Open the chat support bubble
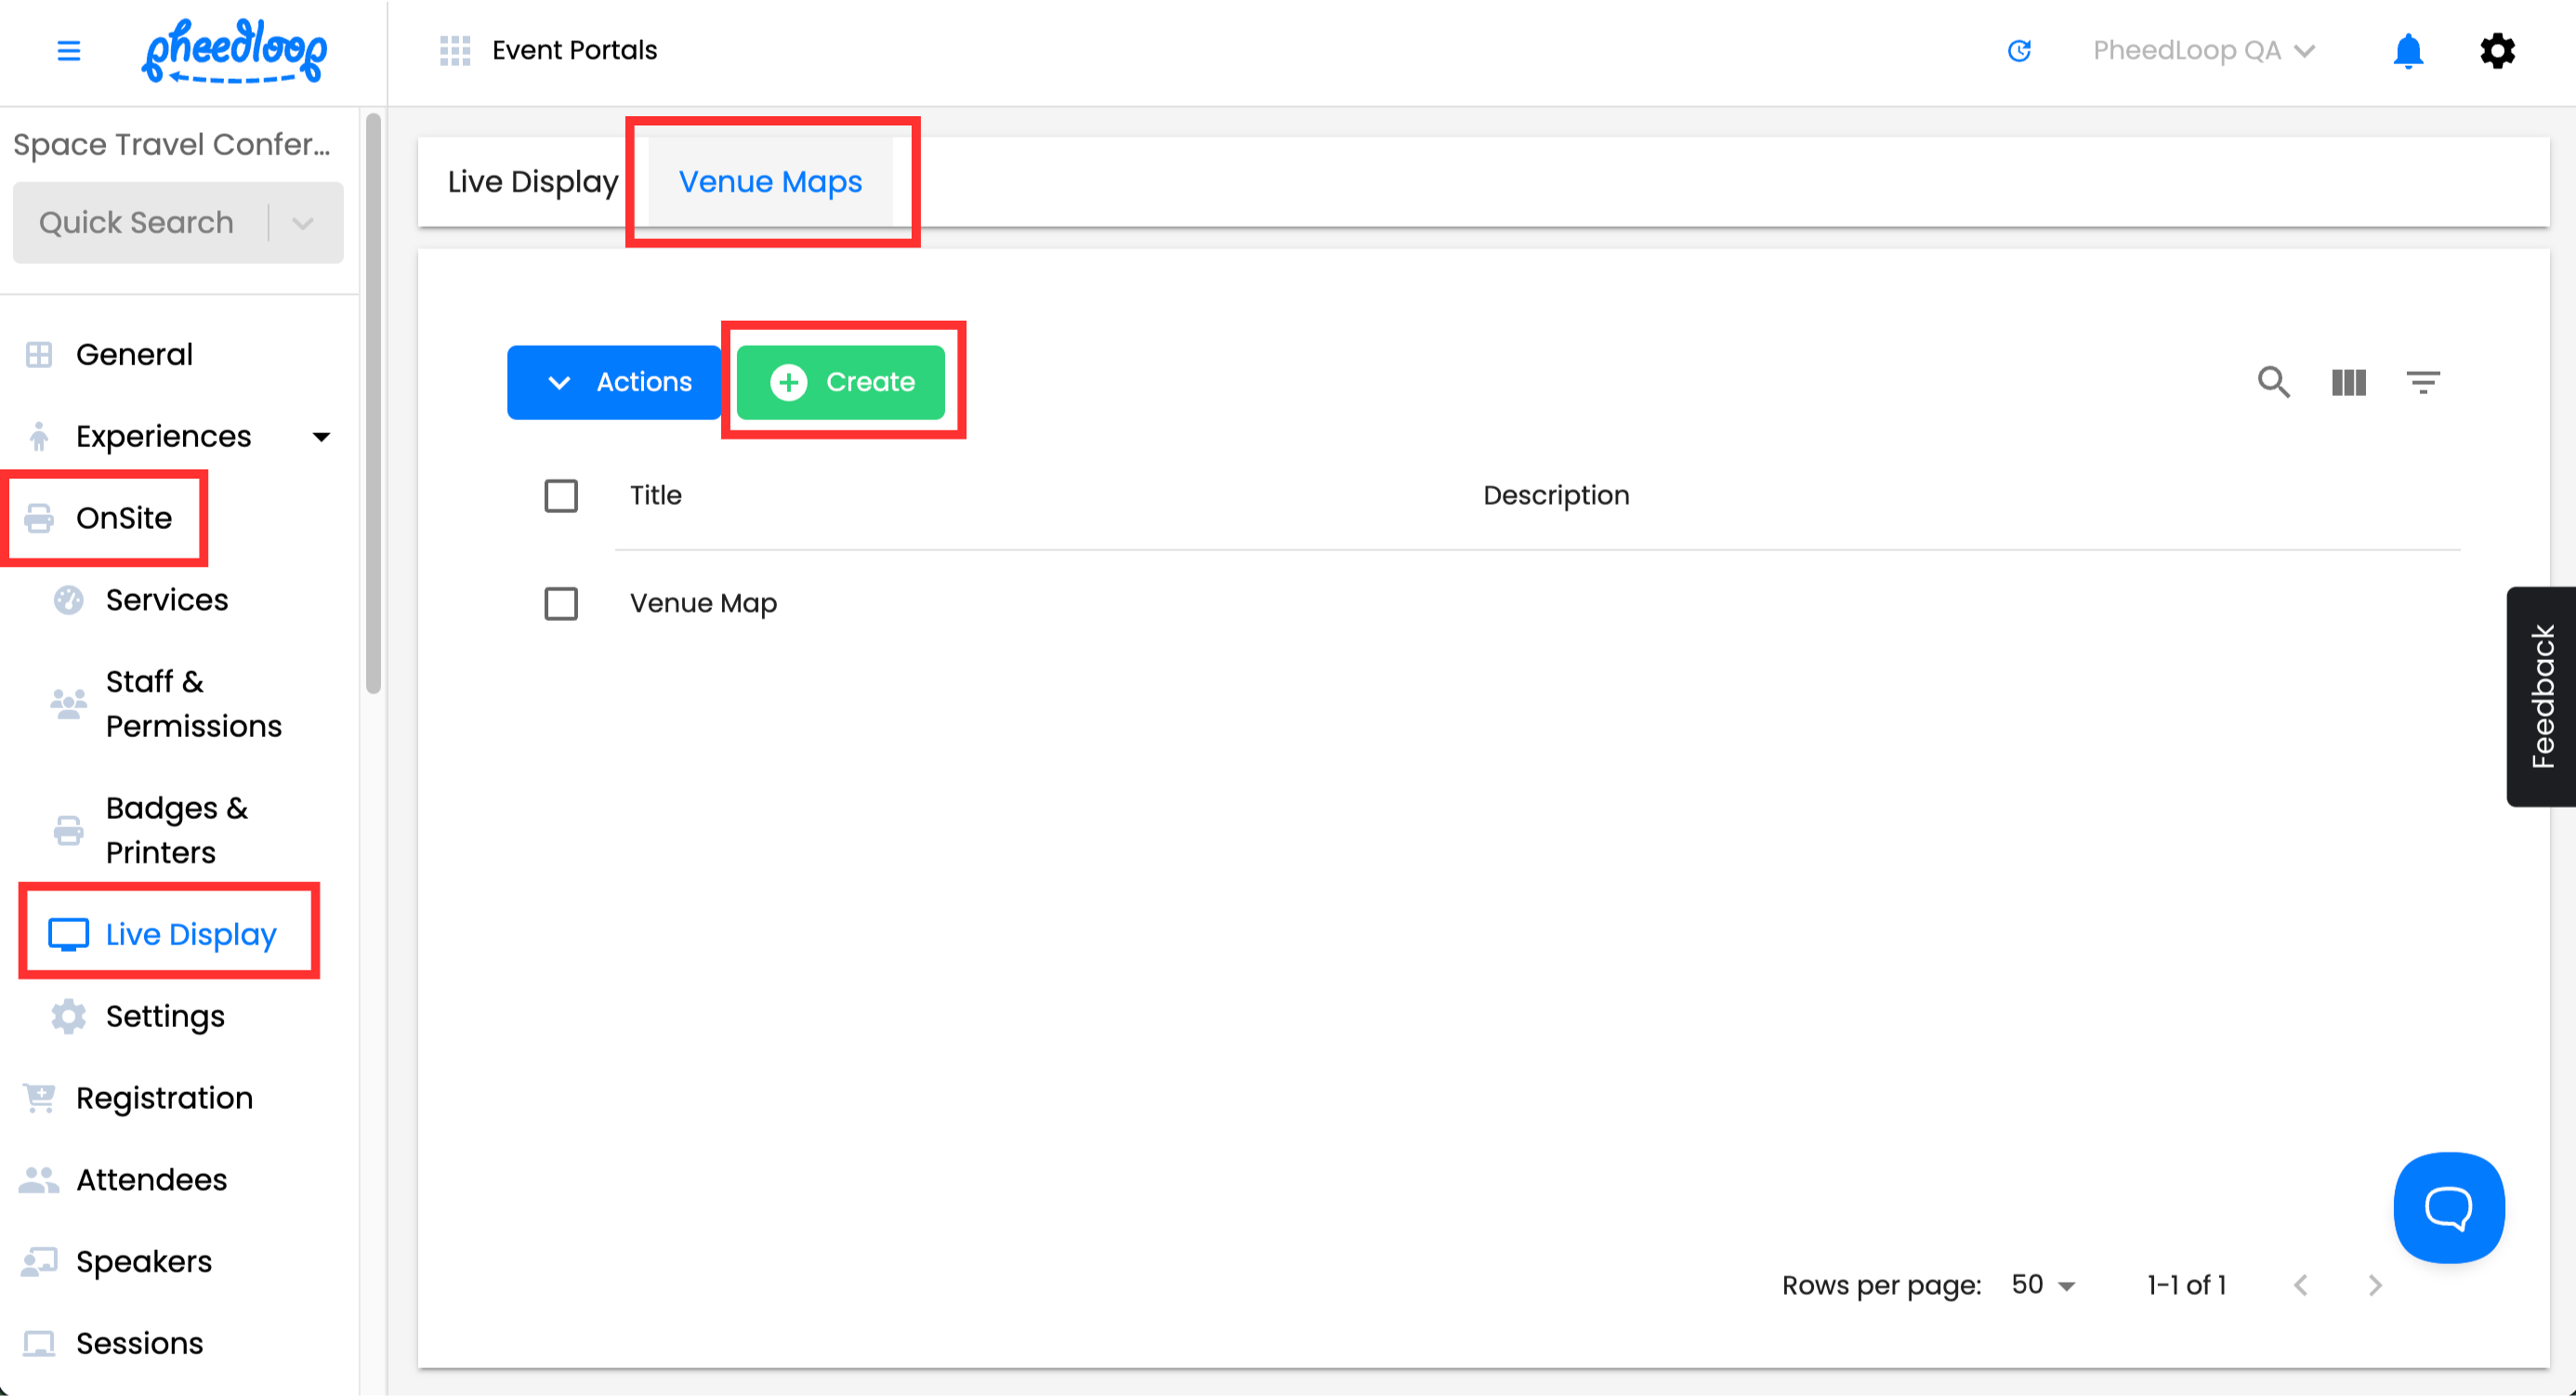The image size is (2576, 1396). [2448, 1207]
